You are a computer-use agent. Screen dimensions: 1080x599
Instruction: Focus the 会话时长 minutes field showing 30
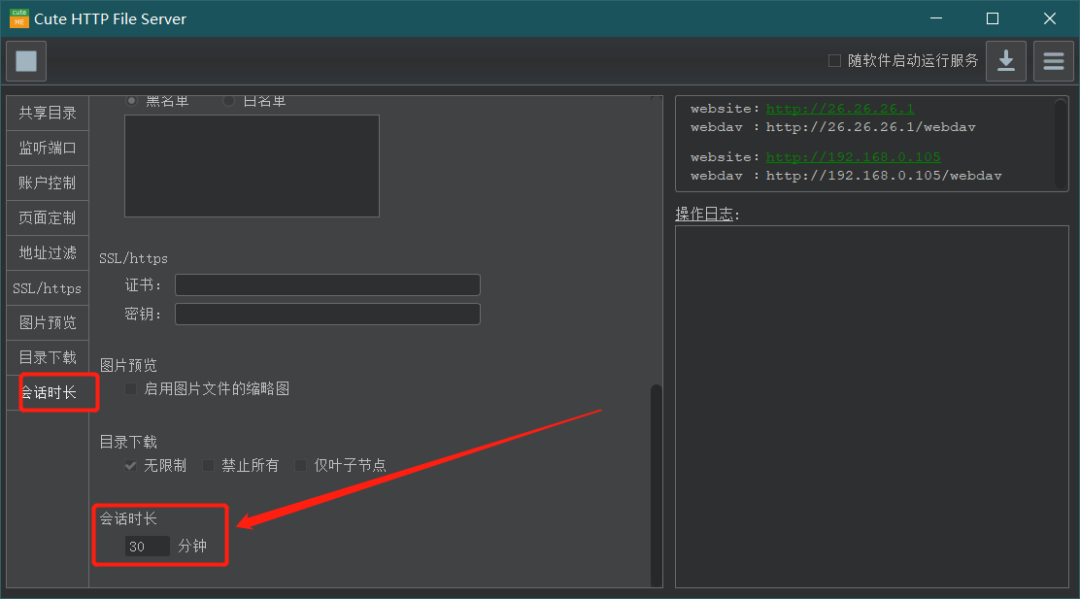click(x=147, y=546)
